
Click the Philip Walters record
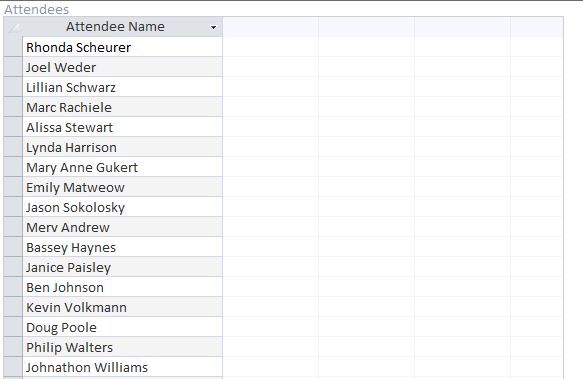tap(122, 347)
